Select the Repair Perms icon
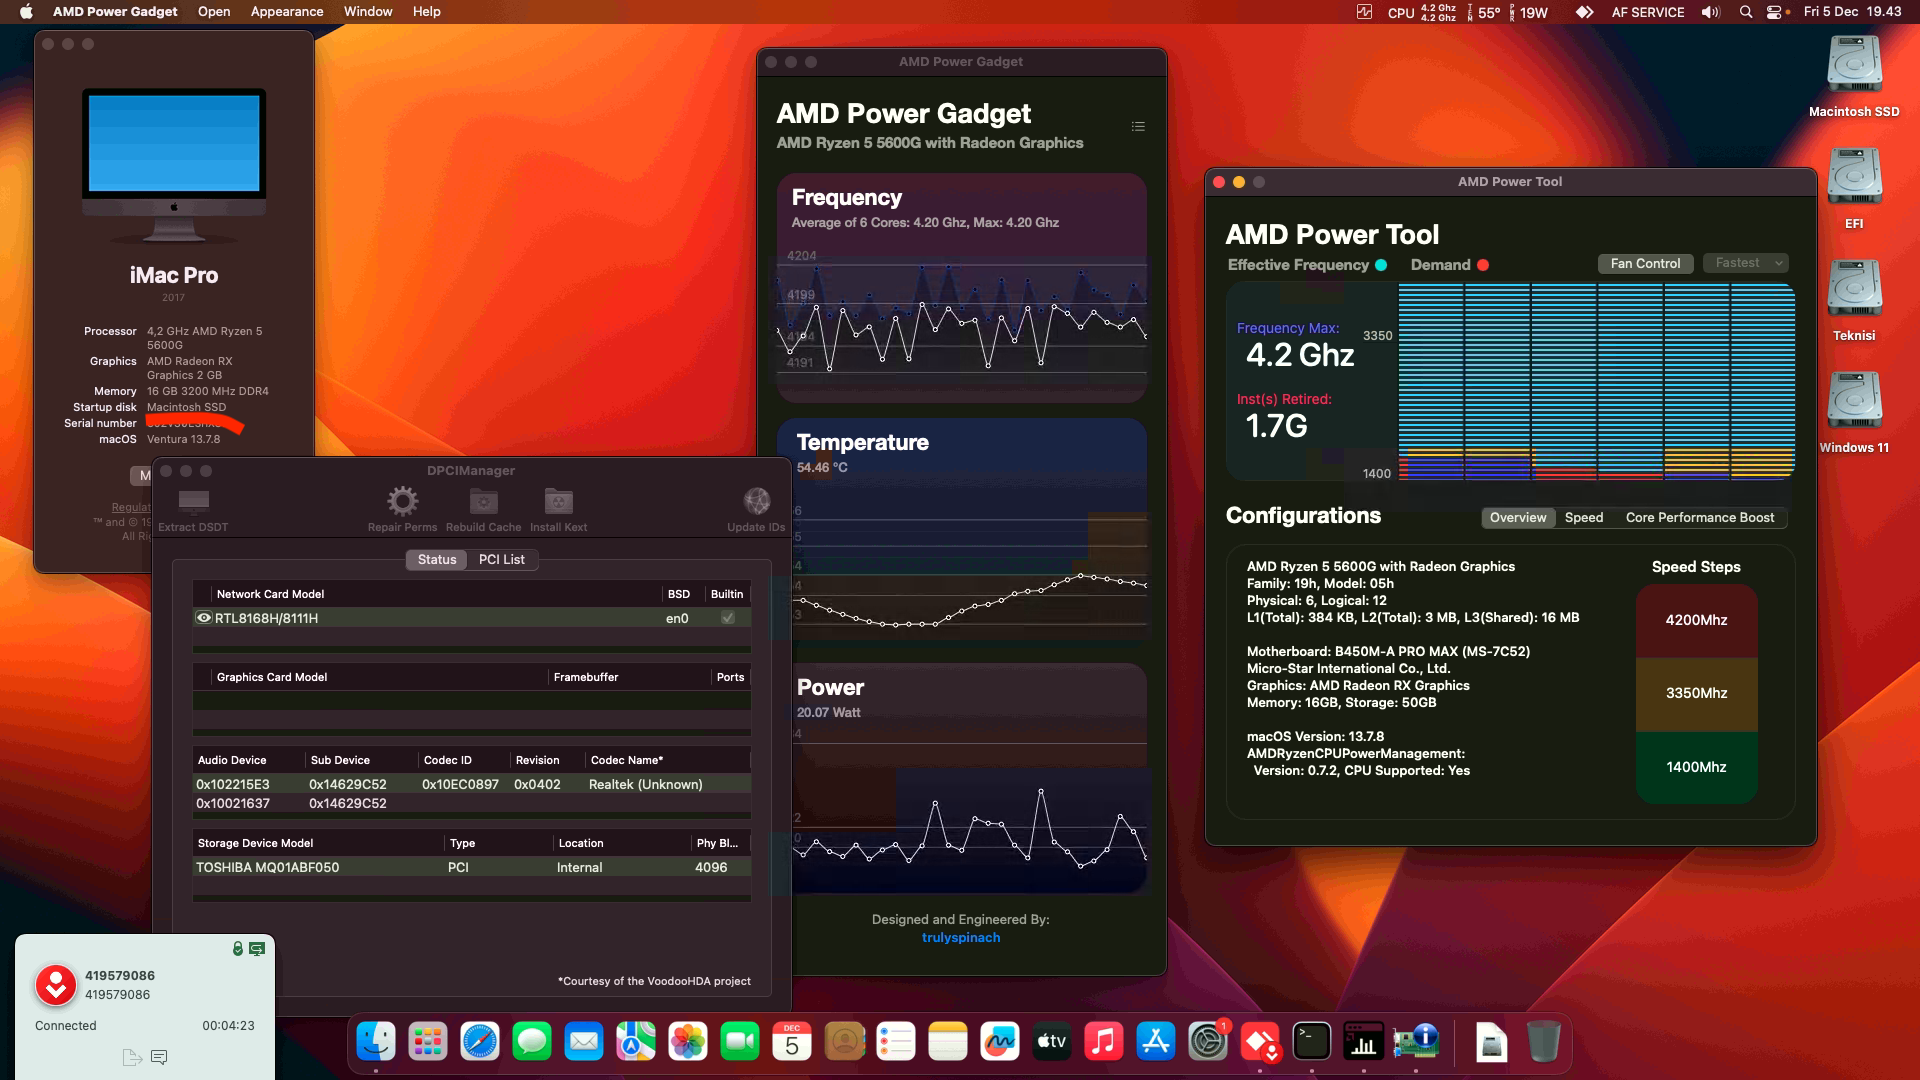 click(402, 500)
